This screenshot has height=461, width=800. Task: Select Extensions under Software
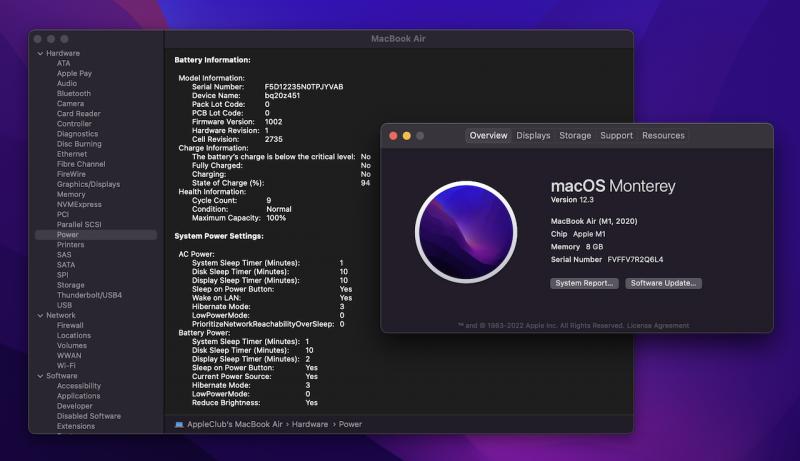(76, 427)
